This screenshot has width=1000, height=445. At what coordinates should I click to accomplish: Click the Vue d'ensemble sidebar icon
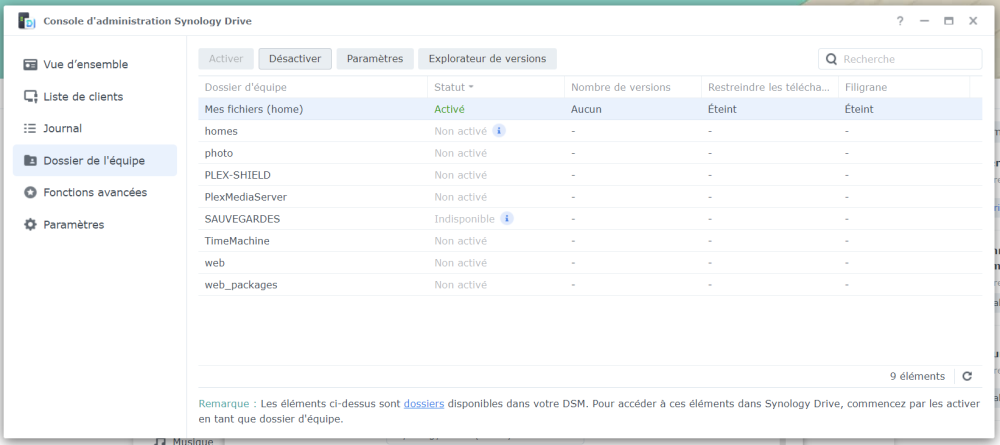coord(30,64)
